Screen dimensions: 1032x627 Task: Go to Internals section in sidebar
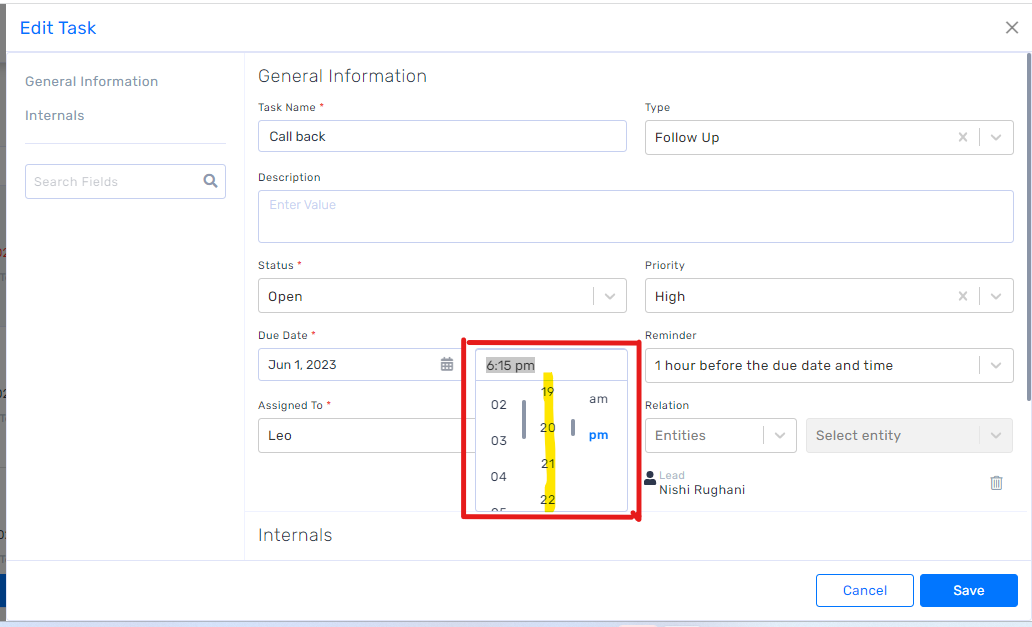point(55,116)
